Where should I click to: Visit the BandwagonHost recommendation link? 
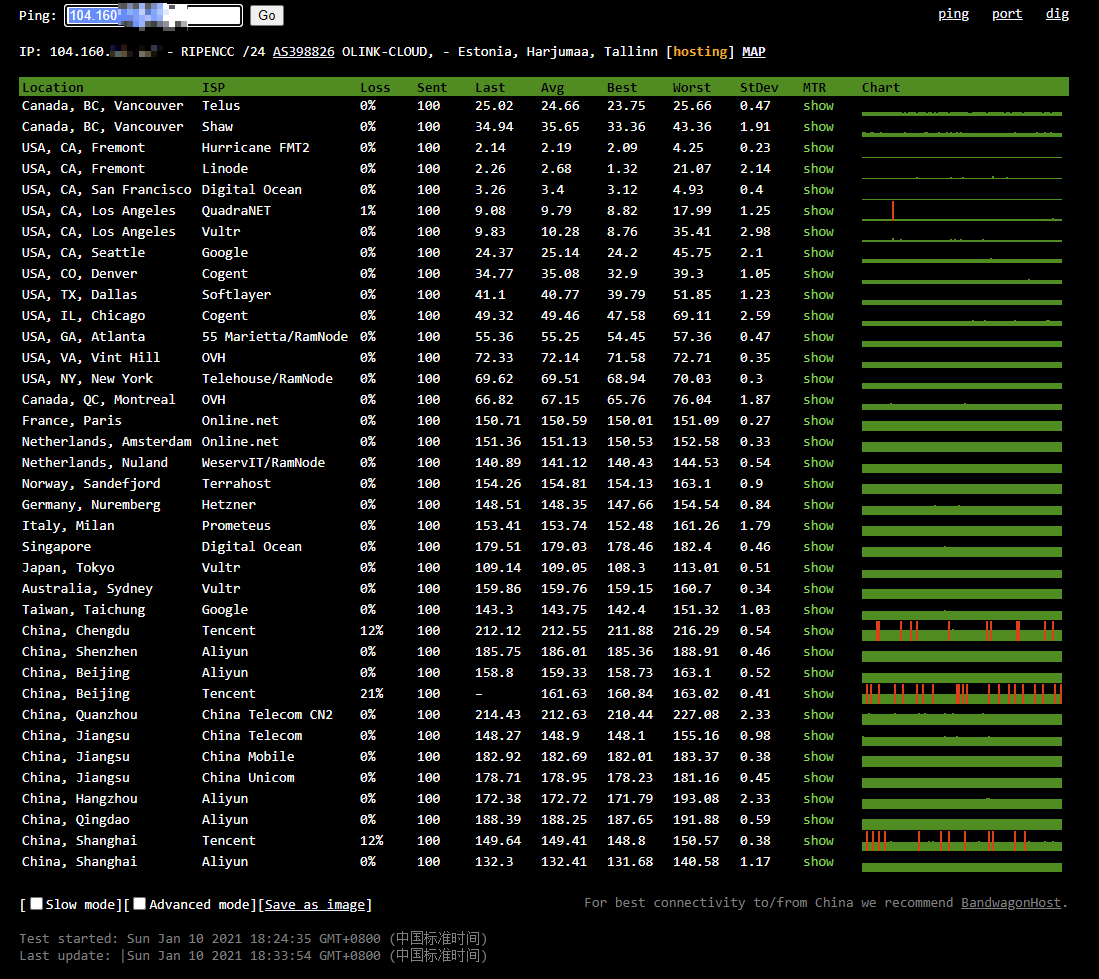click(1011, 903)
